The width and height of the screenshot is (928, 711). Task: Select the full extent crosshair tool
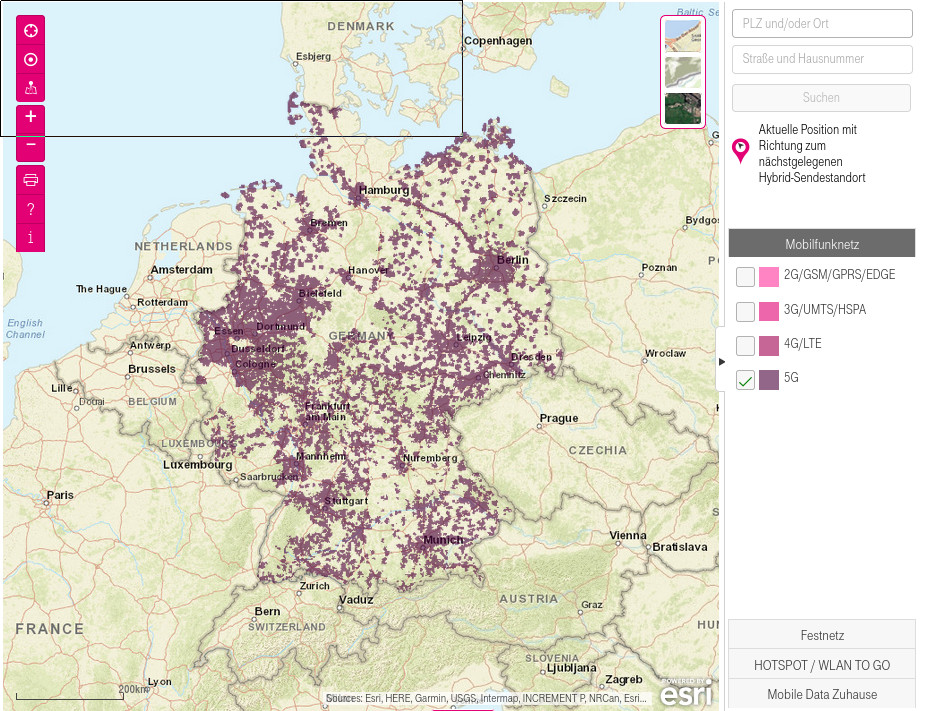pyautogui.click(x=30, y=31)
